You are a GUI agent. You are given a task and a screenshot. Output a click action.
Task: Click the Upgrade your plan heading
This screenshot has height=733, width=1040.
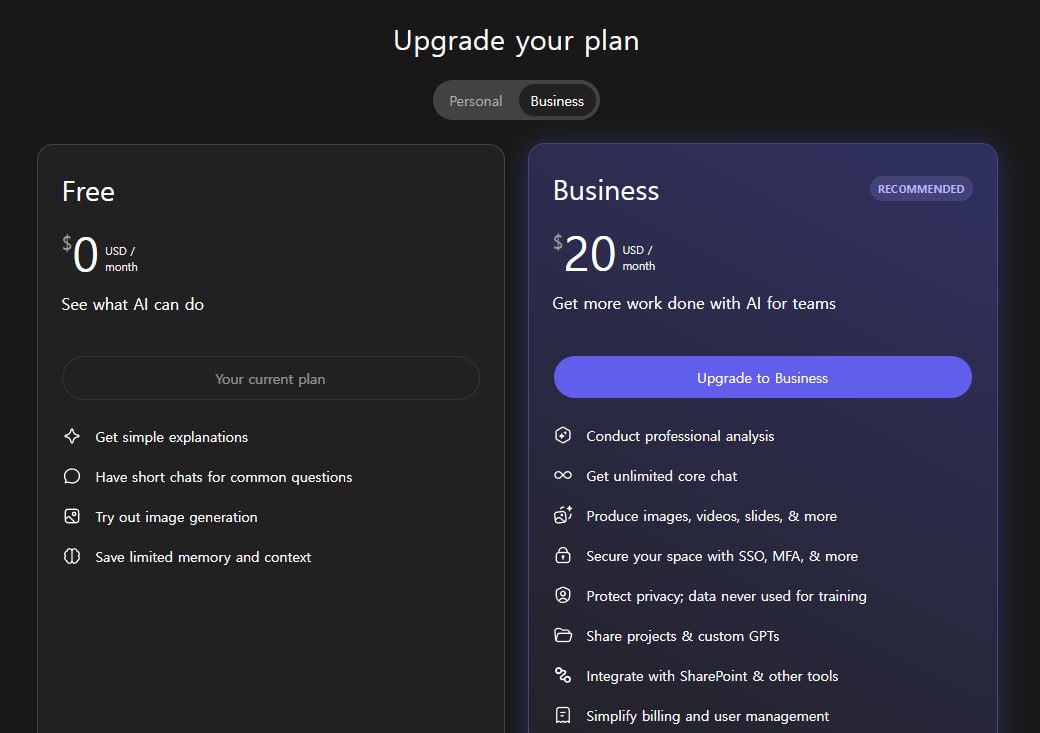pyautogui.click(x=516, y=41)
